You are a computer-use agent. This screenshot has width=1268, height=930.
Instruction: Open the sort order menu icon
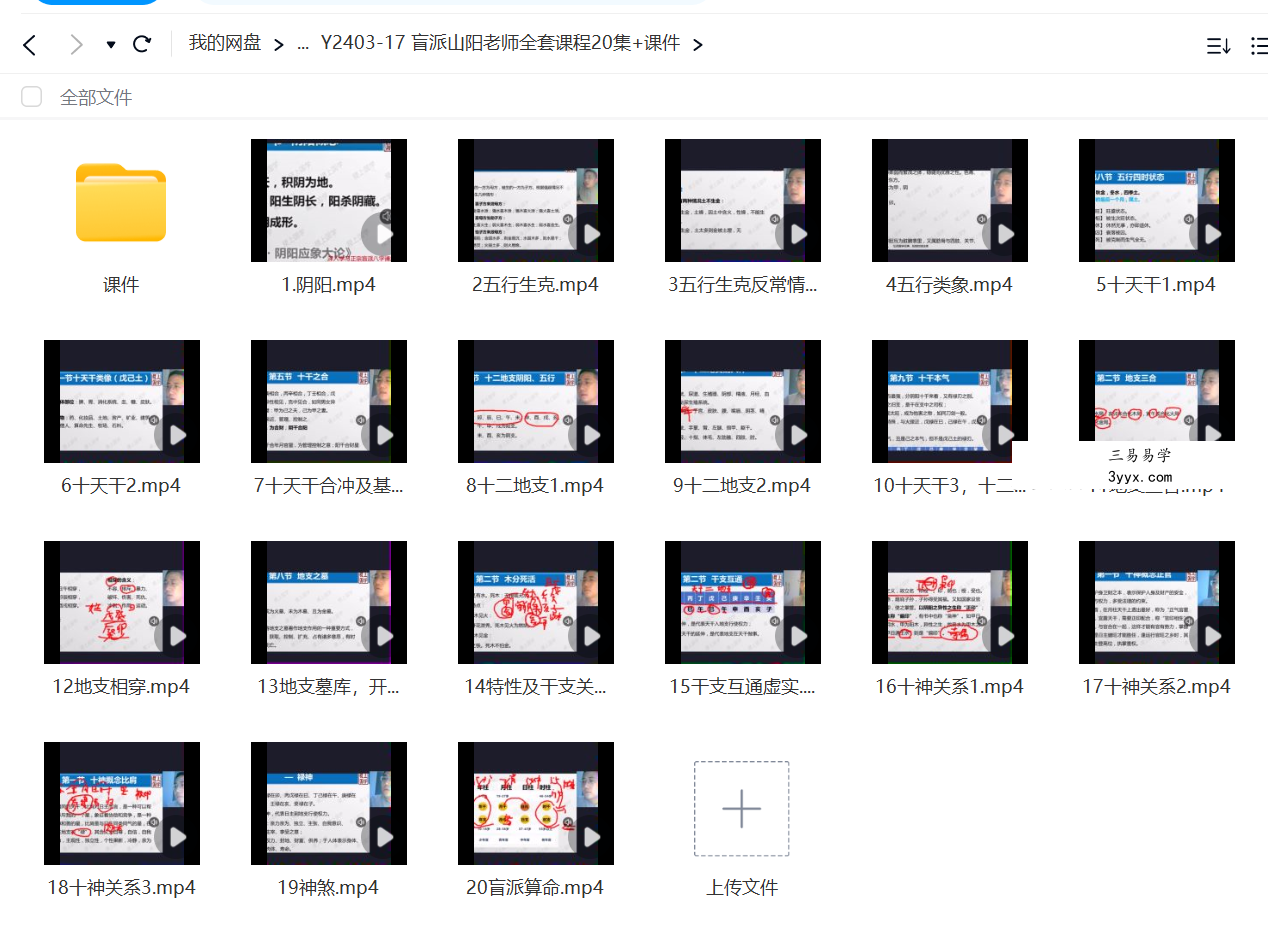(x=1218, y=46)
